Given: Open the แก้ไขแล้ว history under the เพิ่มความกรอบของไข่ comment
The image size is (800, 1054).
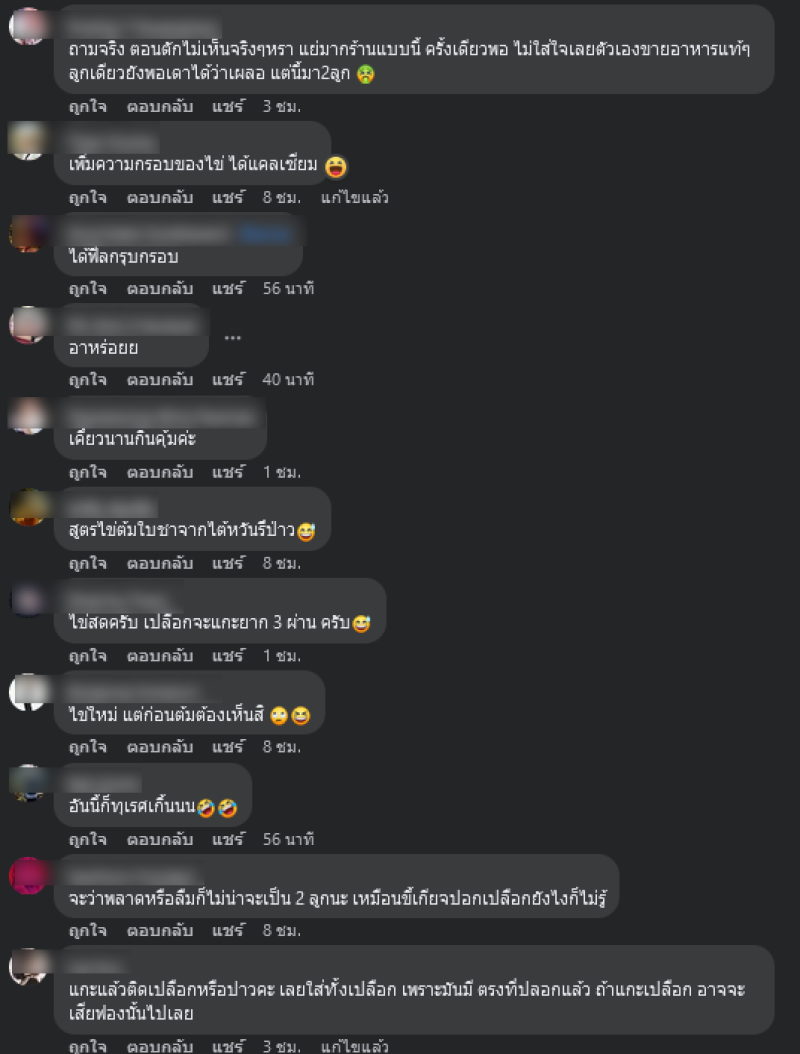Looking at the screenshot, I should coord(354,198).
